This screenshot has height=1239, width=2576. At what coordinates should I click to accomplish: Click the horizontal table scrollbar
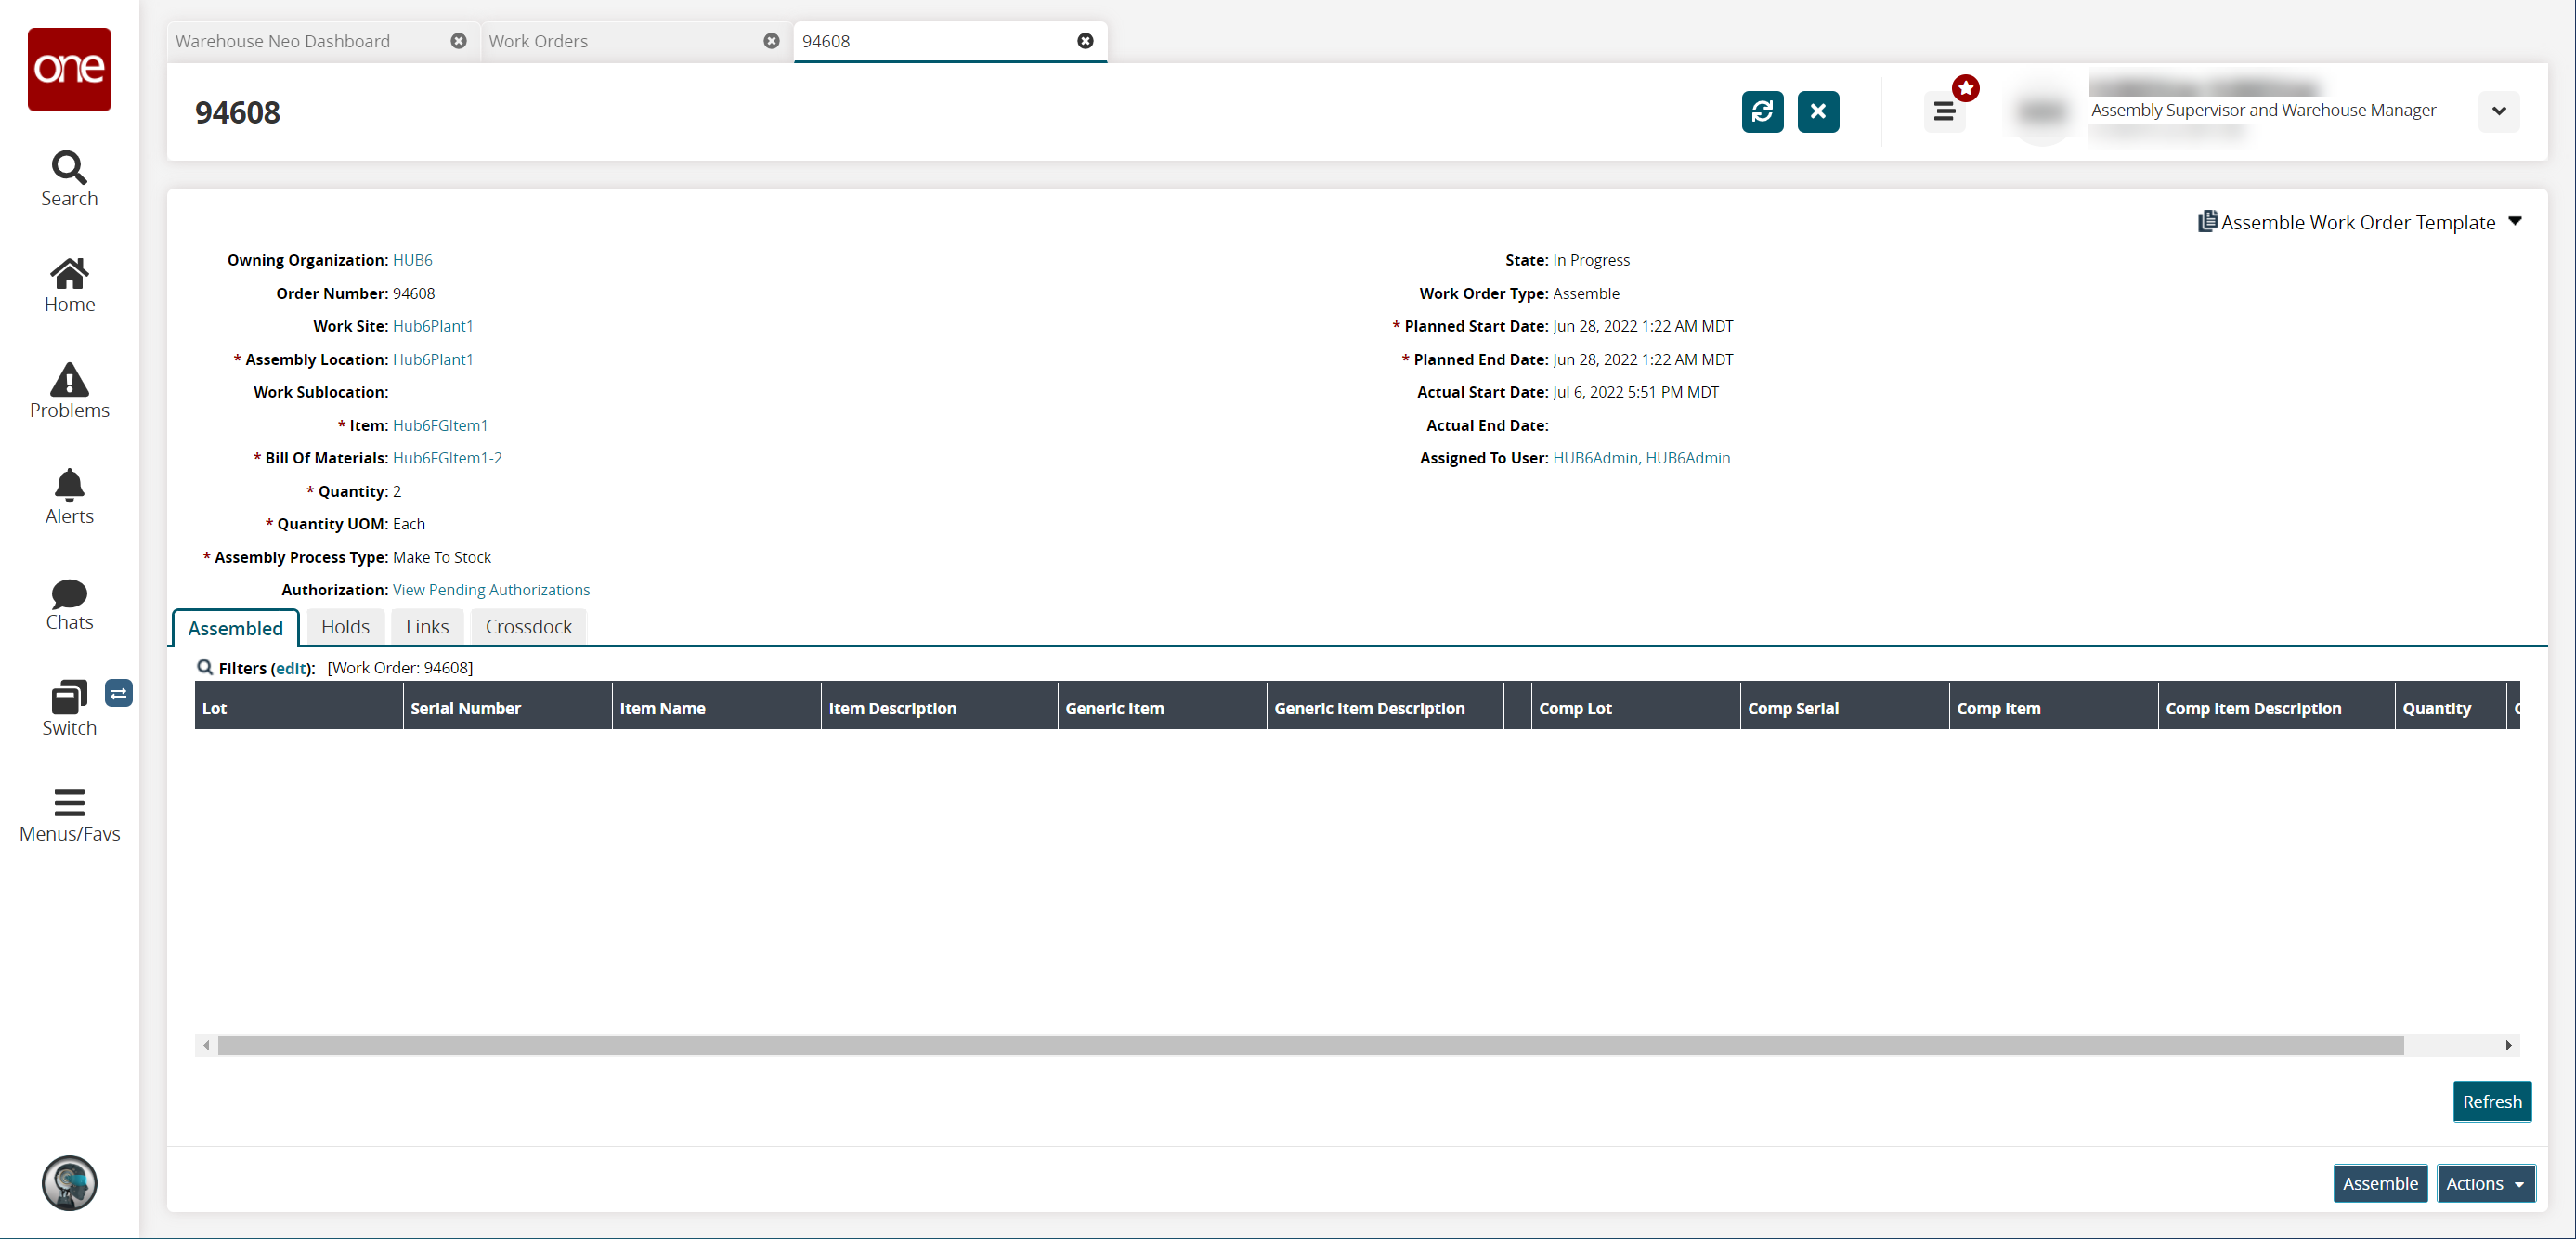coord(1310,1045)
